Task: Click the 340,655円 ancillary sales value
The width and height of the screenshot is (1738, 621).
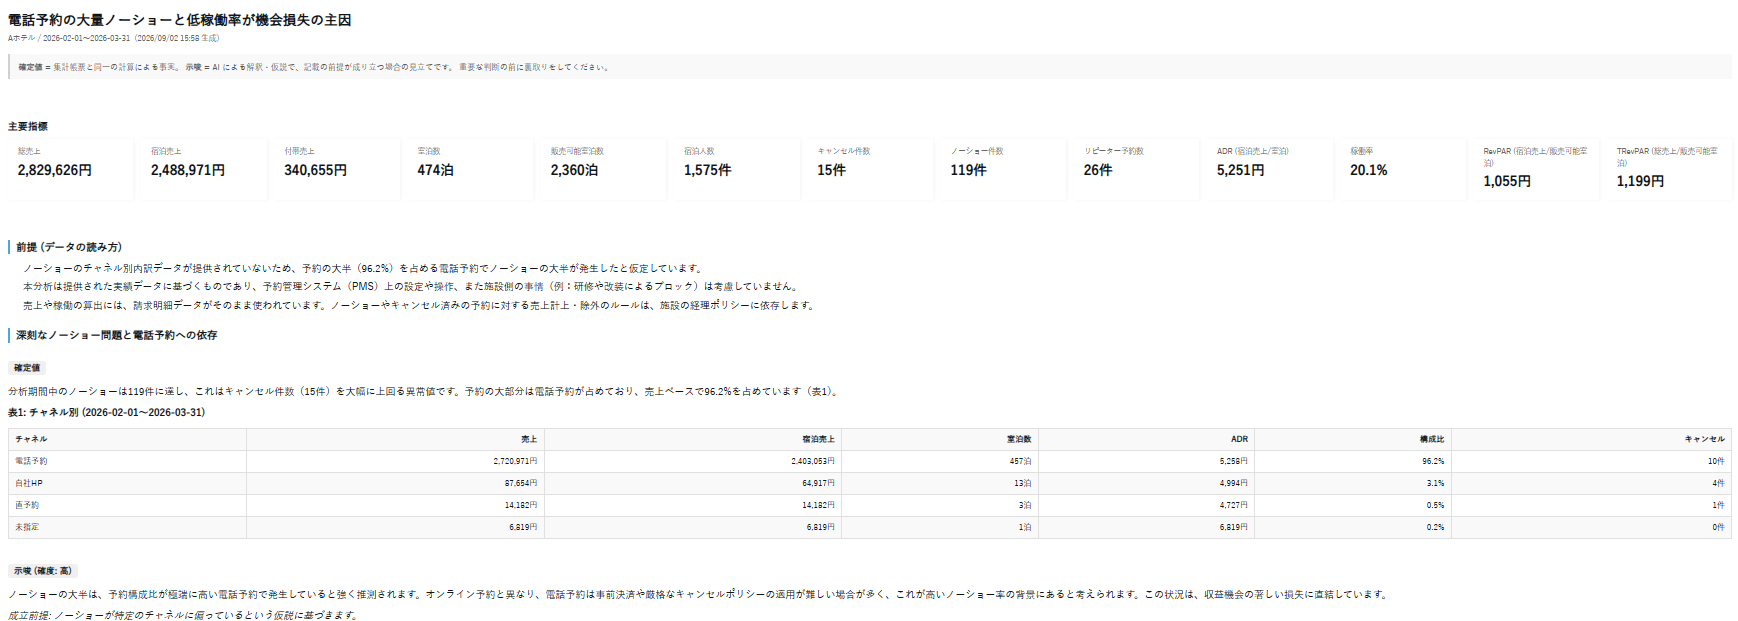Action: click(316, 170)
